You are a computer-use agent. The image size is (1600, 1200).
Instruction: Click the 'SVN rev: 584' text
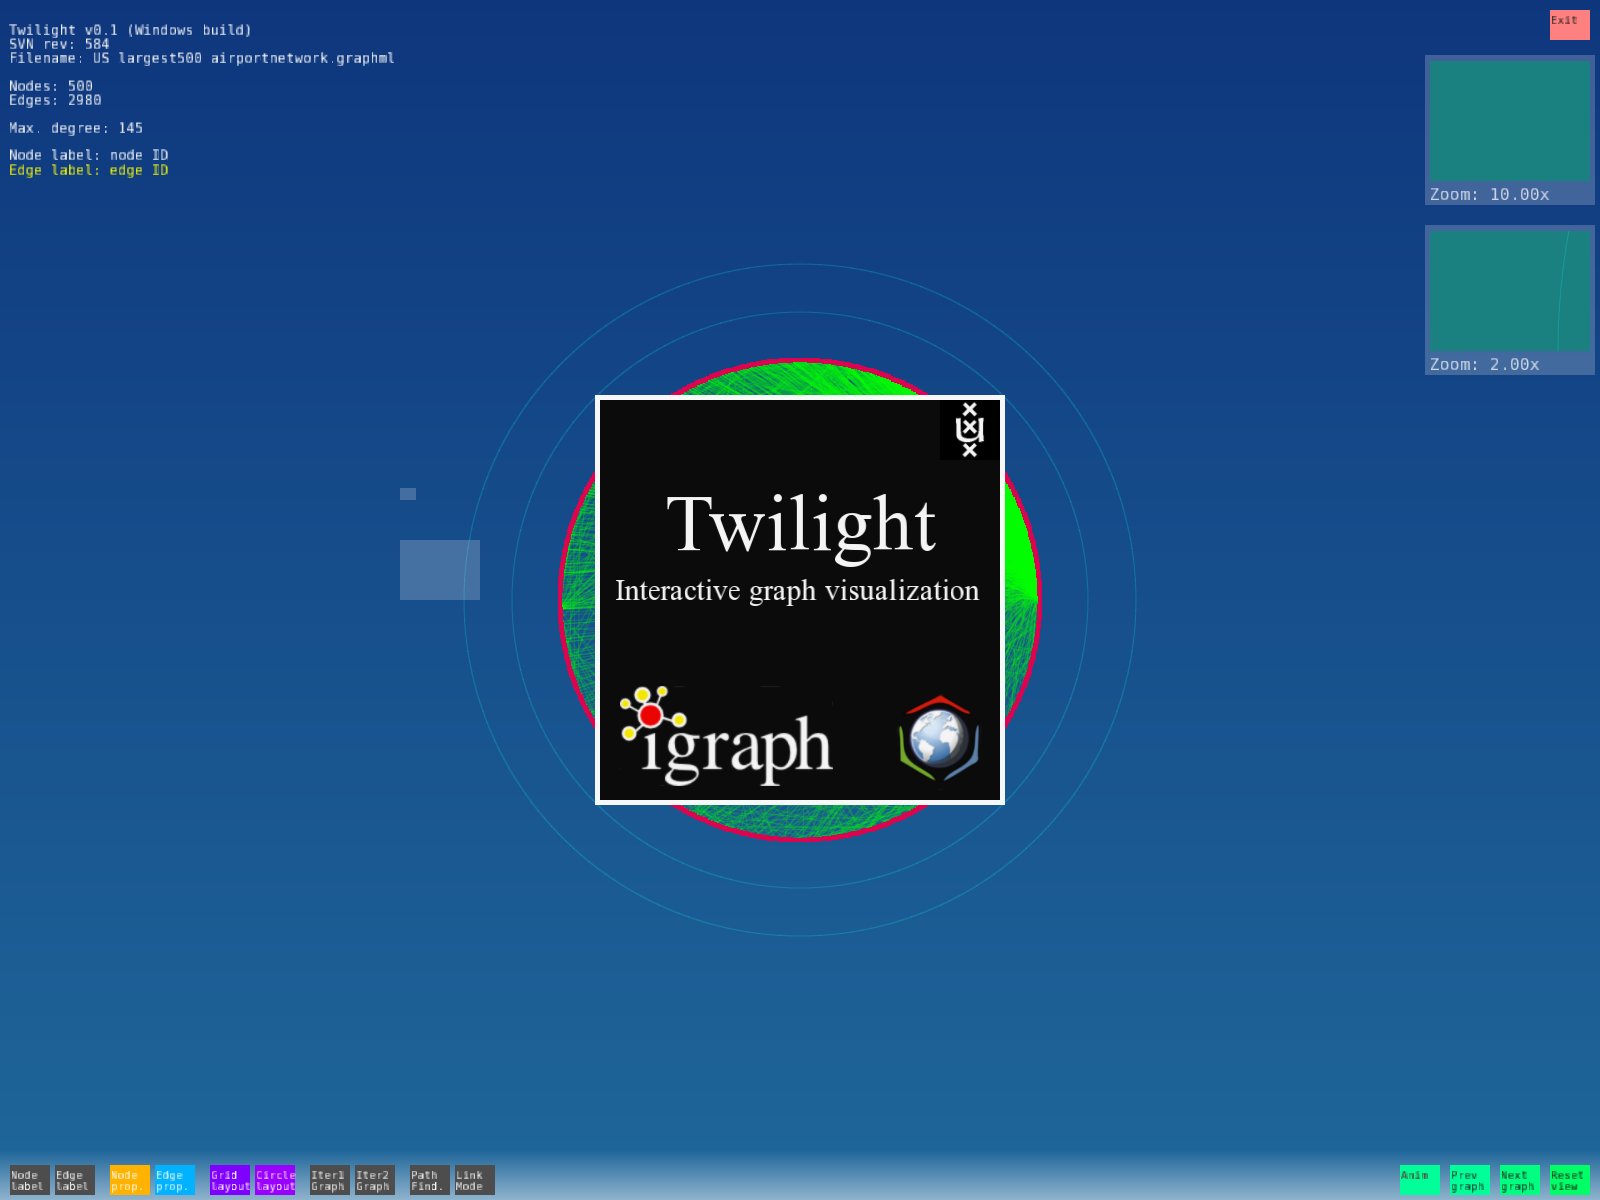(59, 44)
